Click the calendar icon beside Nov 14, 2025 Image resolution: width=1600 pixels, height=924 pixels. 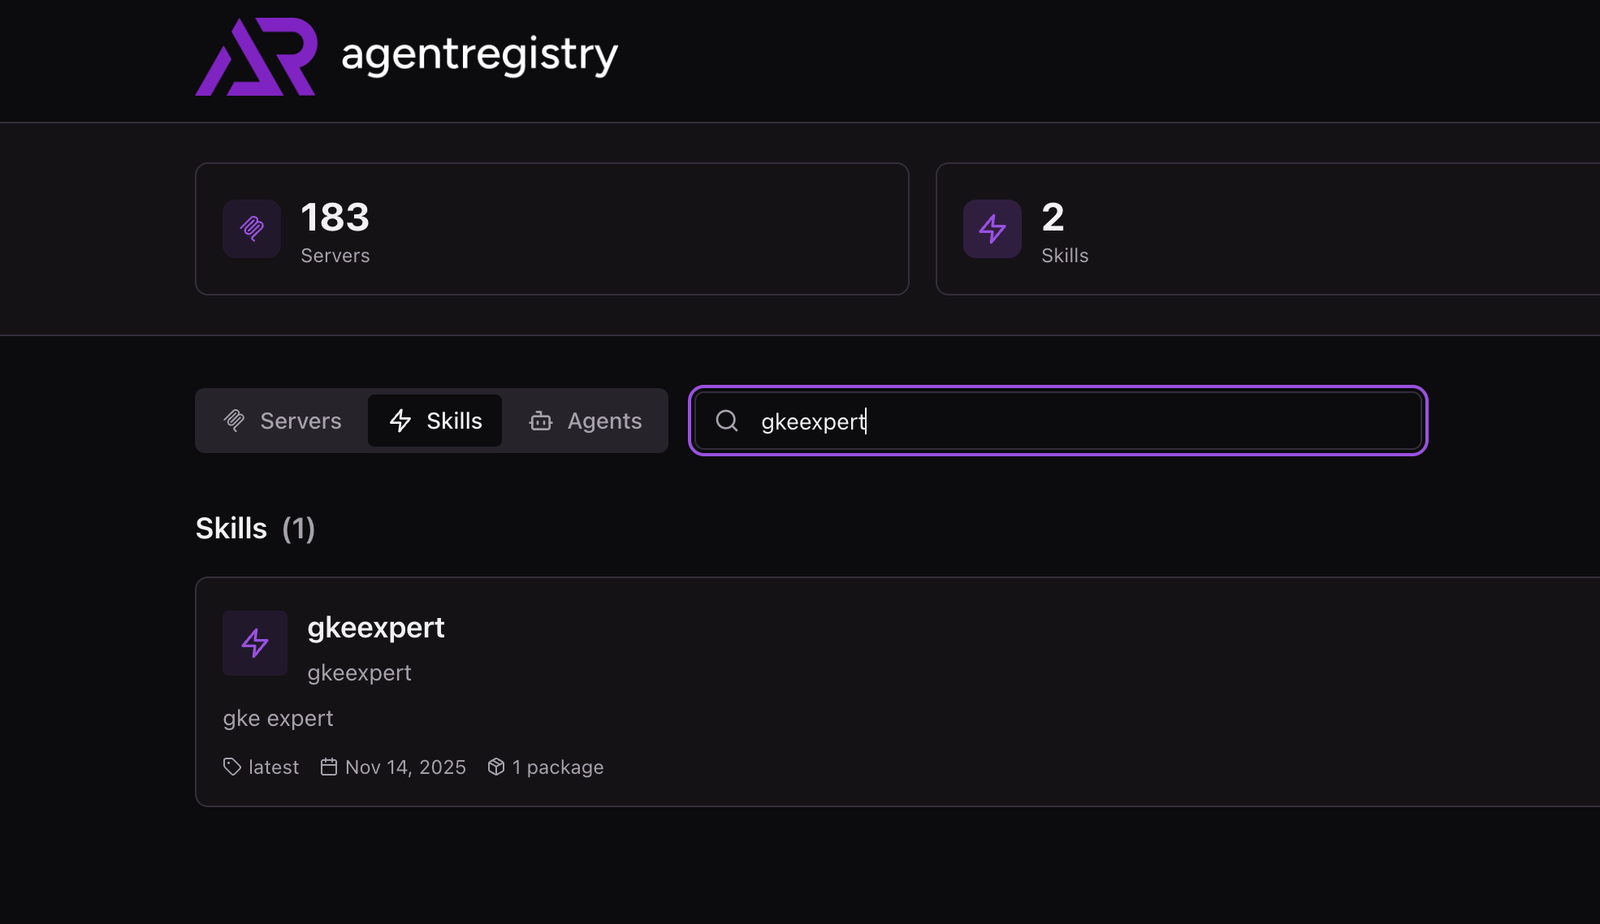point(328,767)
